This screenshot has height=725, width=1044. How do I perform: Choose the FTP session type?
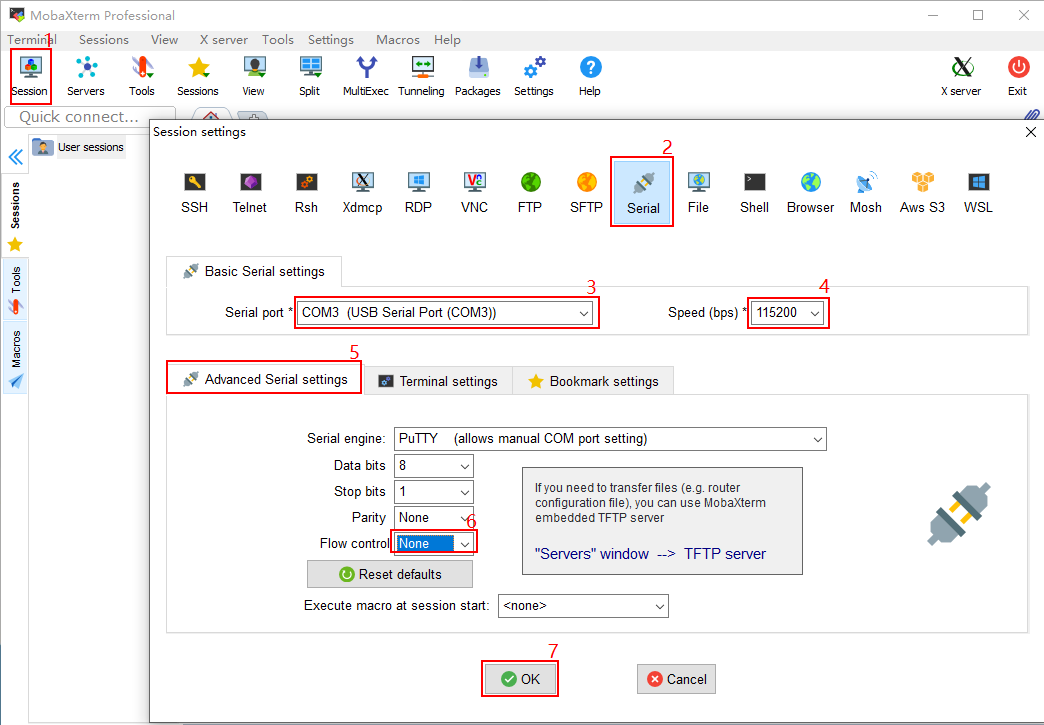pyautogui.click(x=530, y=193)
